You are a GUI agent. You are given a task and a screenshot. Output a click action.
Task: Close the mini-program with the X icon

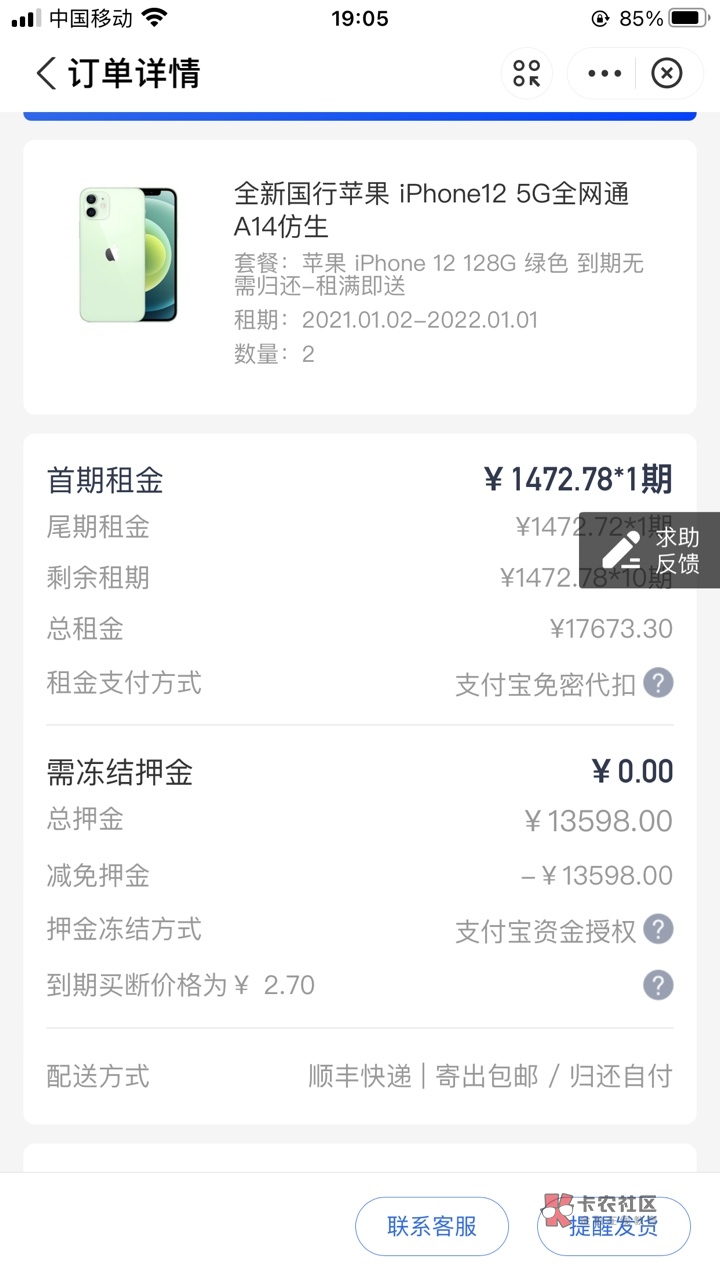tap(666, 74)
